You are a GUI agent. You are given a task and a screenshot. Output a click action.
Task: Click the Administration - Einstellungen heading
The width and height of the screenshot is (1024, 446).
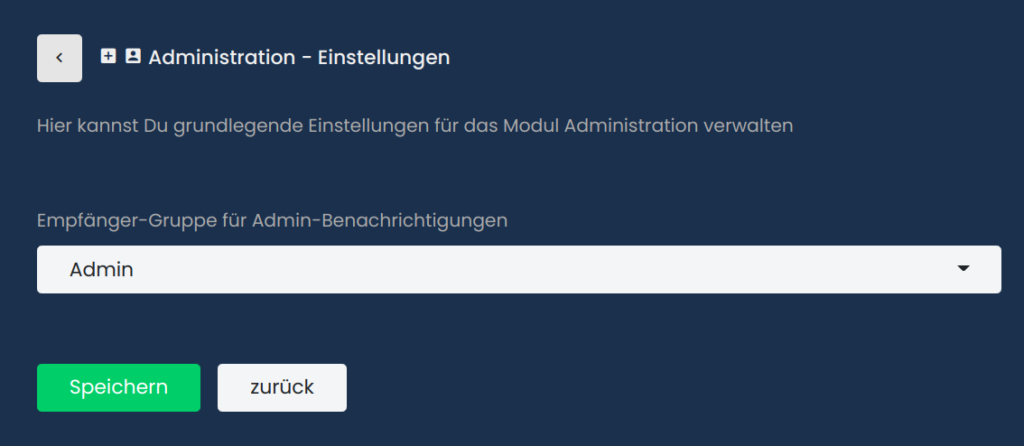[299, 58]
